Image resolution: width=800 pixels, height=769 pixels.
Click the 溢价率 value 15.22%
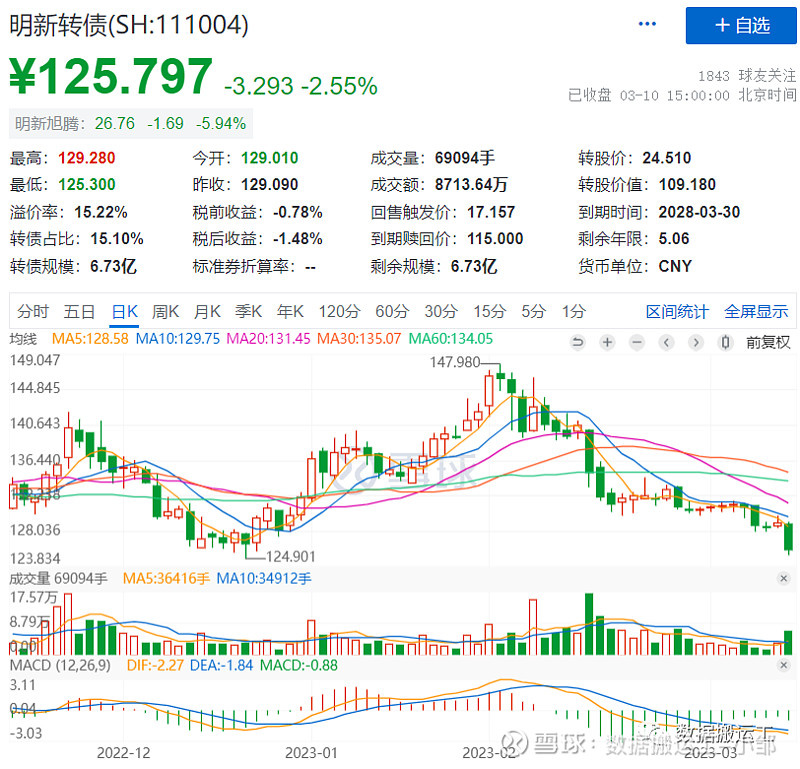click(x=101, y=212)
